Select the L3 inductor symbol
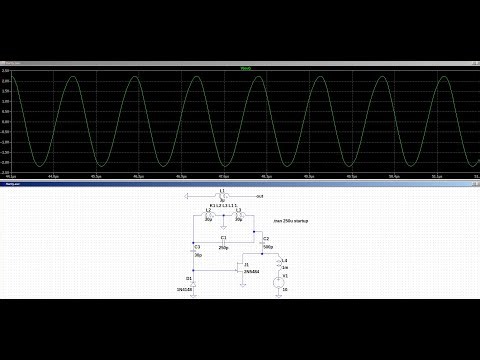480x360 pixels. click(x=239, y=215)
